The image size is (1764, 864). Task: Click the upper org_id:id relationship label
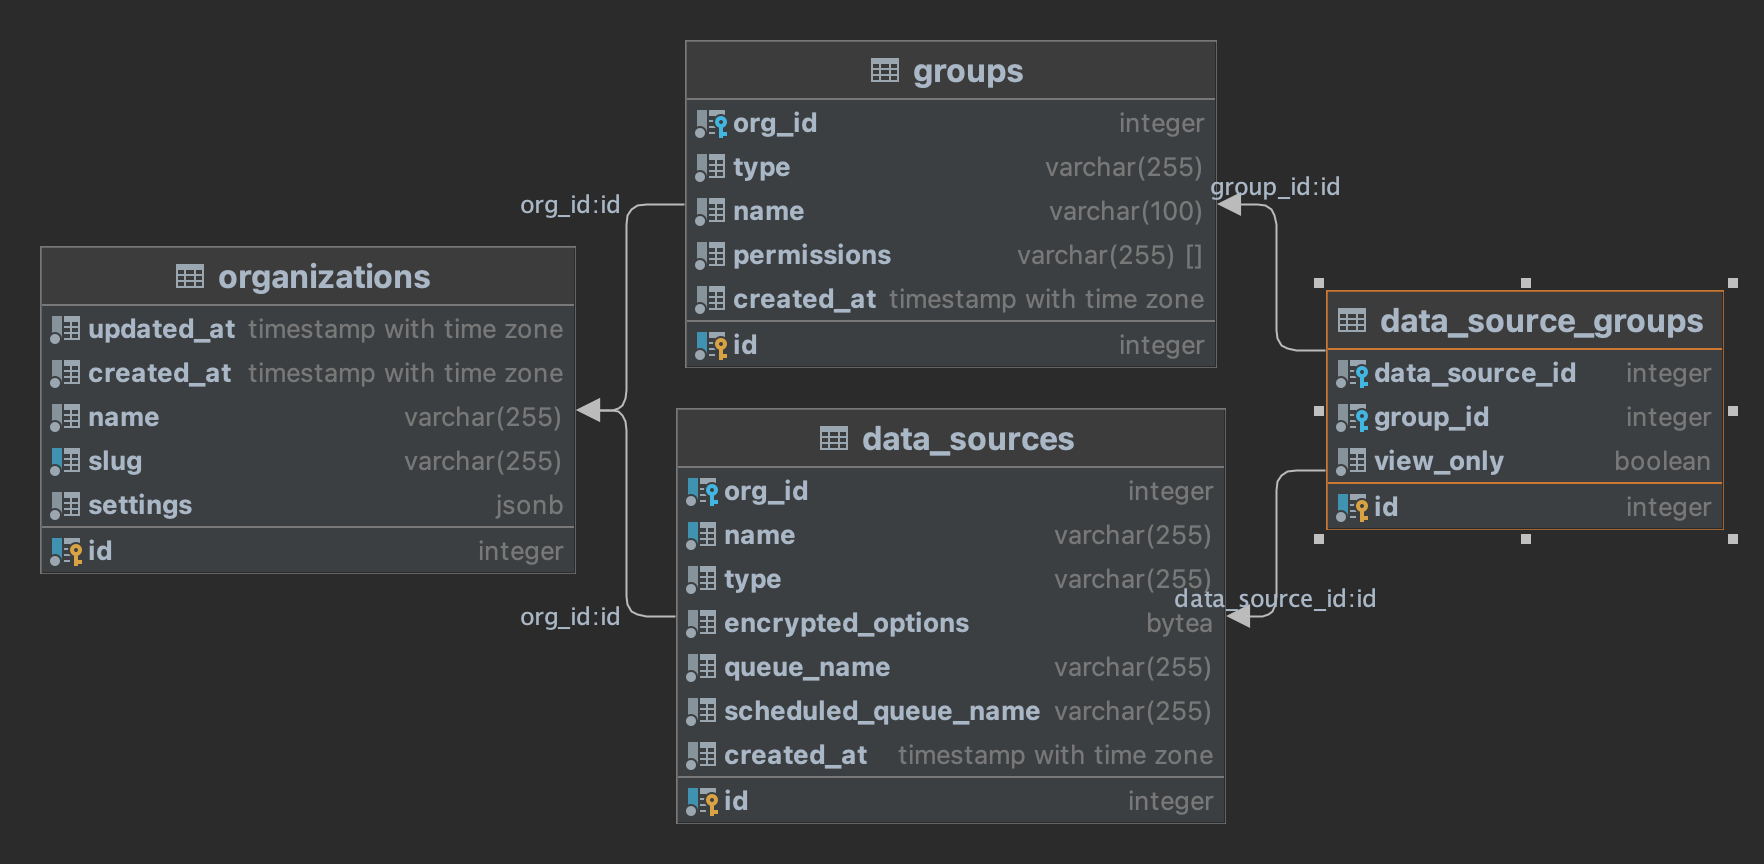click(x=570, y=205)
